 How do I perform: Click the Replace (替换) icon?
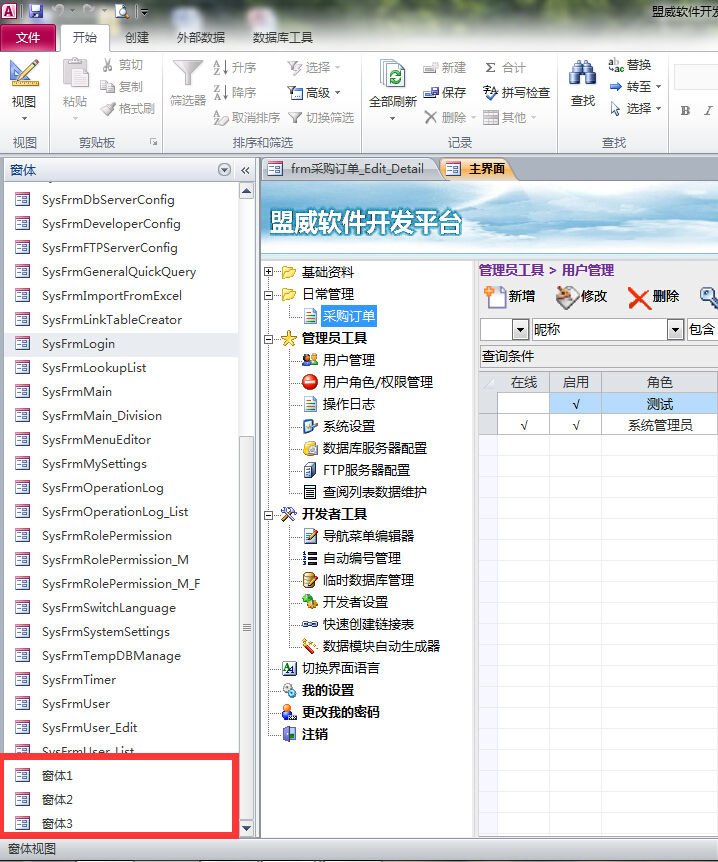616,65
